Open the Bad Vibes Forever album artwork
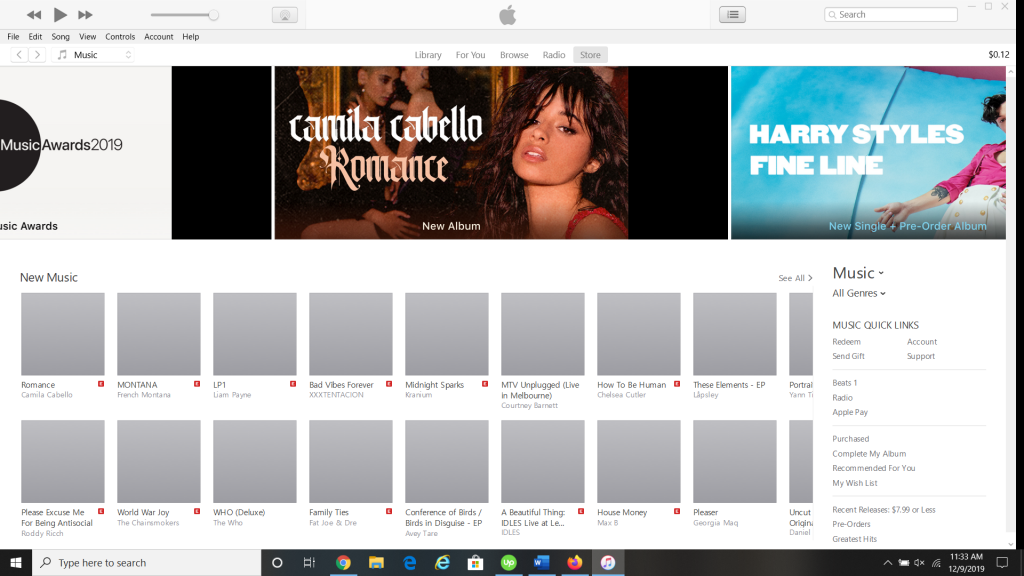This screenshot has width=1024, height=576. point(351,334)
